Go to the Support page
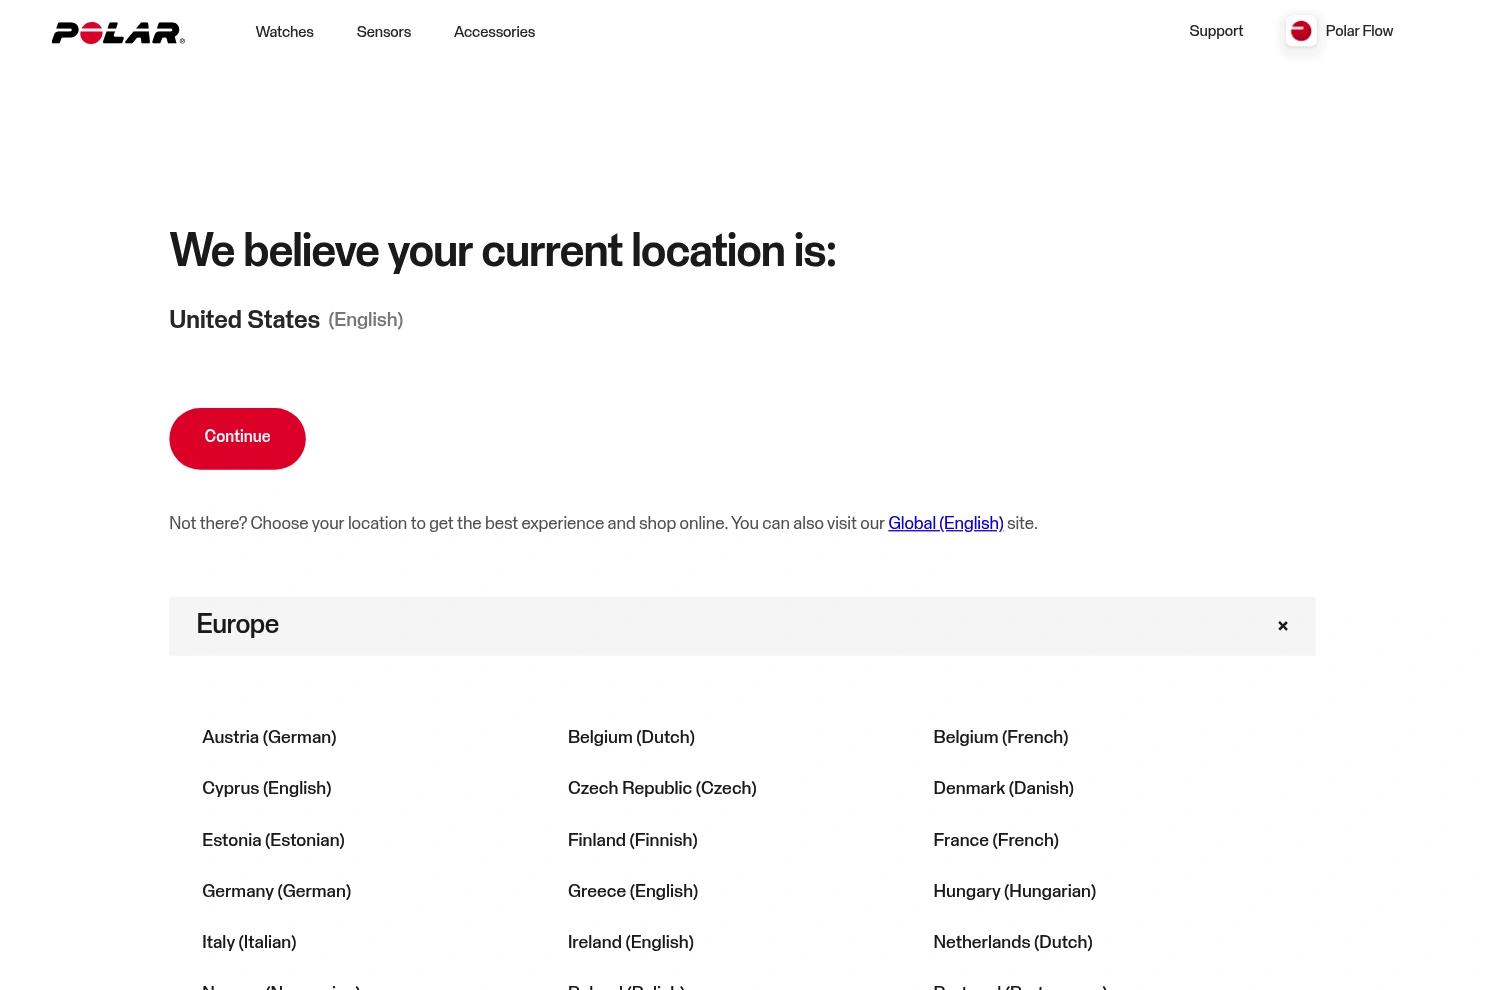Viewport: 1485px width, 990px height. (1216, 31)
